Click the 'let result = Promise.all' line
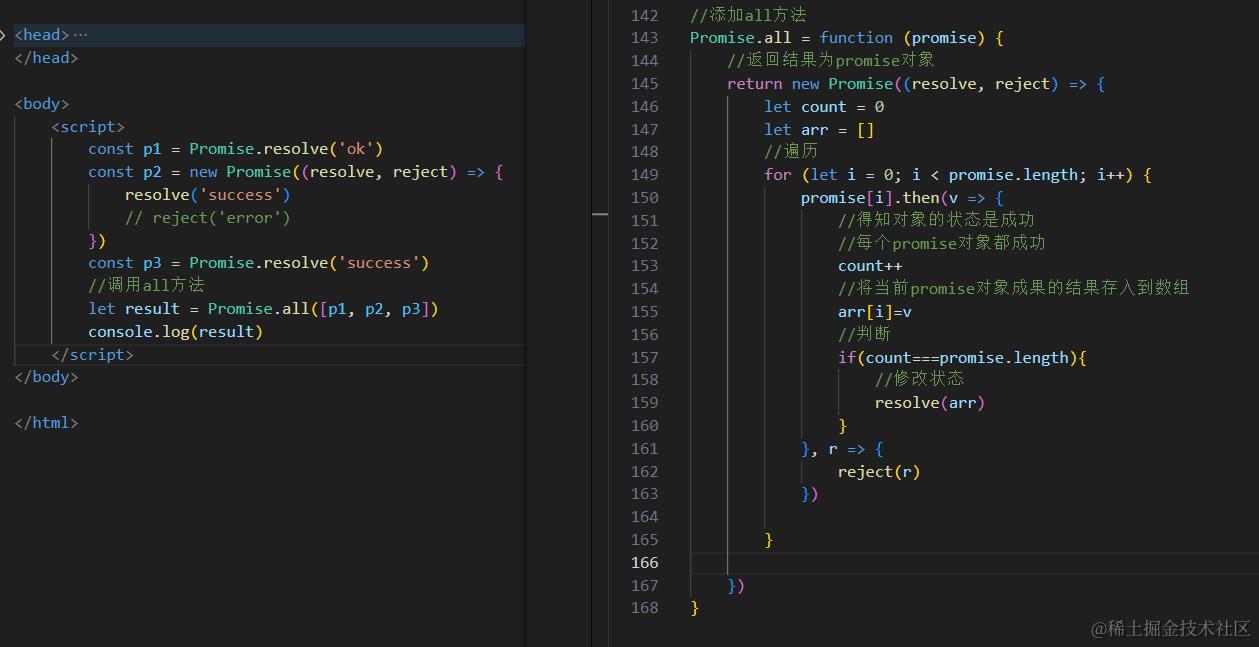Image resolution: width=1259 pixels, height=647 pixels. [x=263, y=309]
